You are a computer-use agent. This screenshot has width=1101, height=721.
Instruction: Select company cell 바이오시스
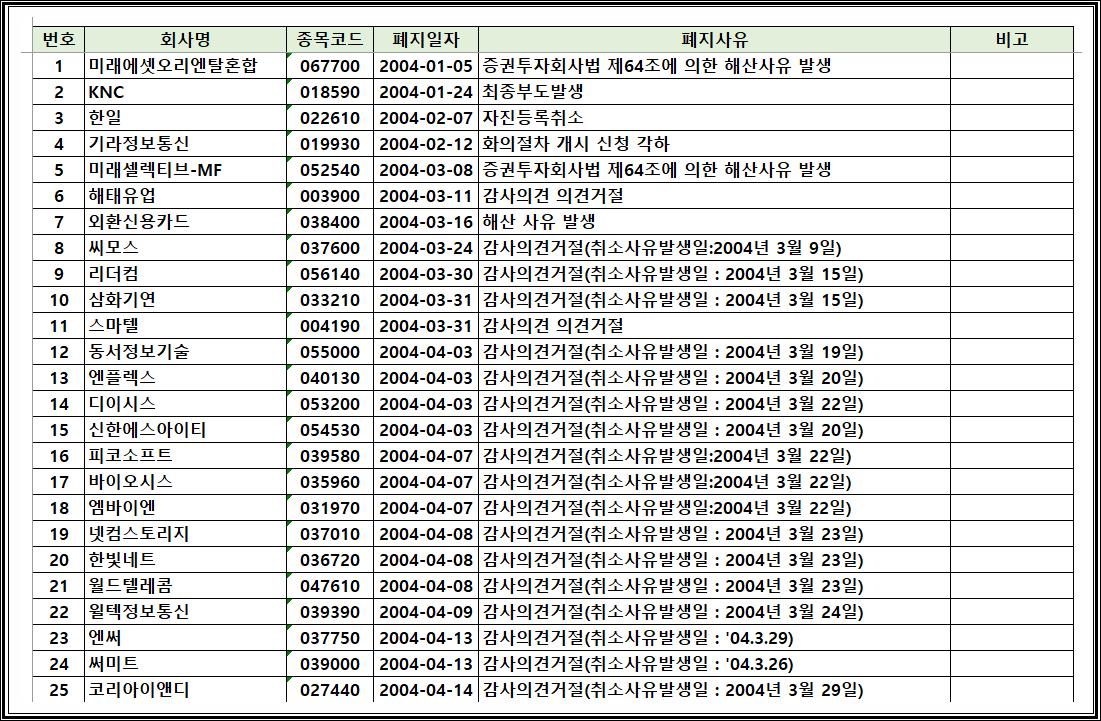185,482
